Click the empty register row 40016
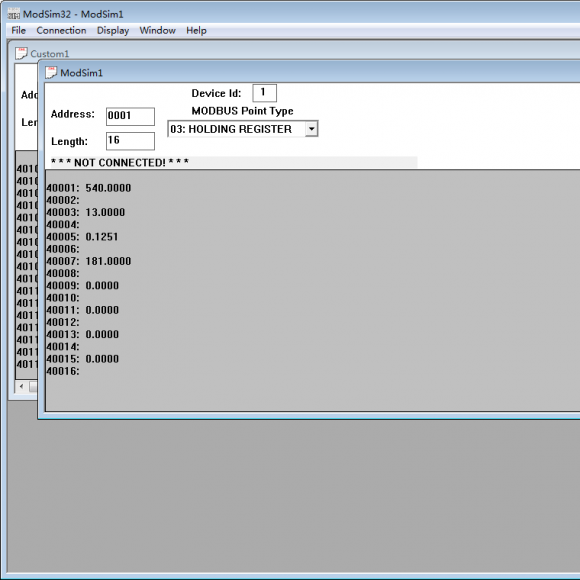The image size is (580, 580). click(63, 371)
